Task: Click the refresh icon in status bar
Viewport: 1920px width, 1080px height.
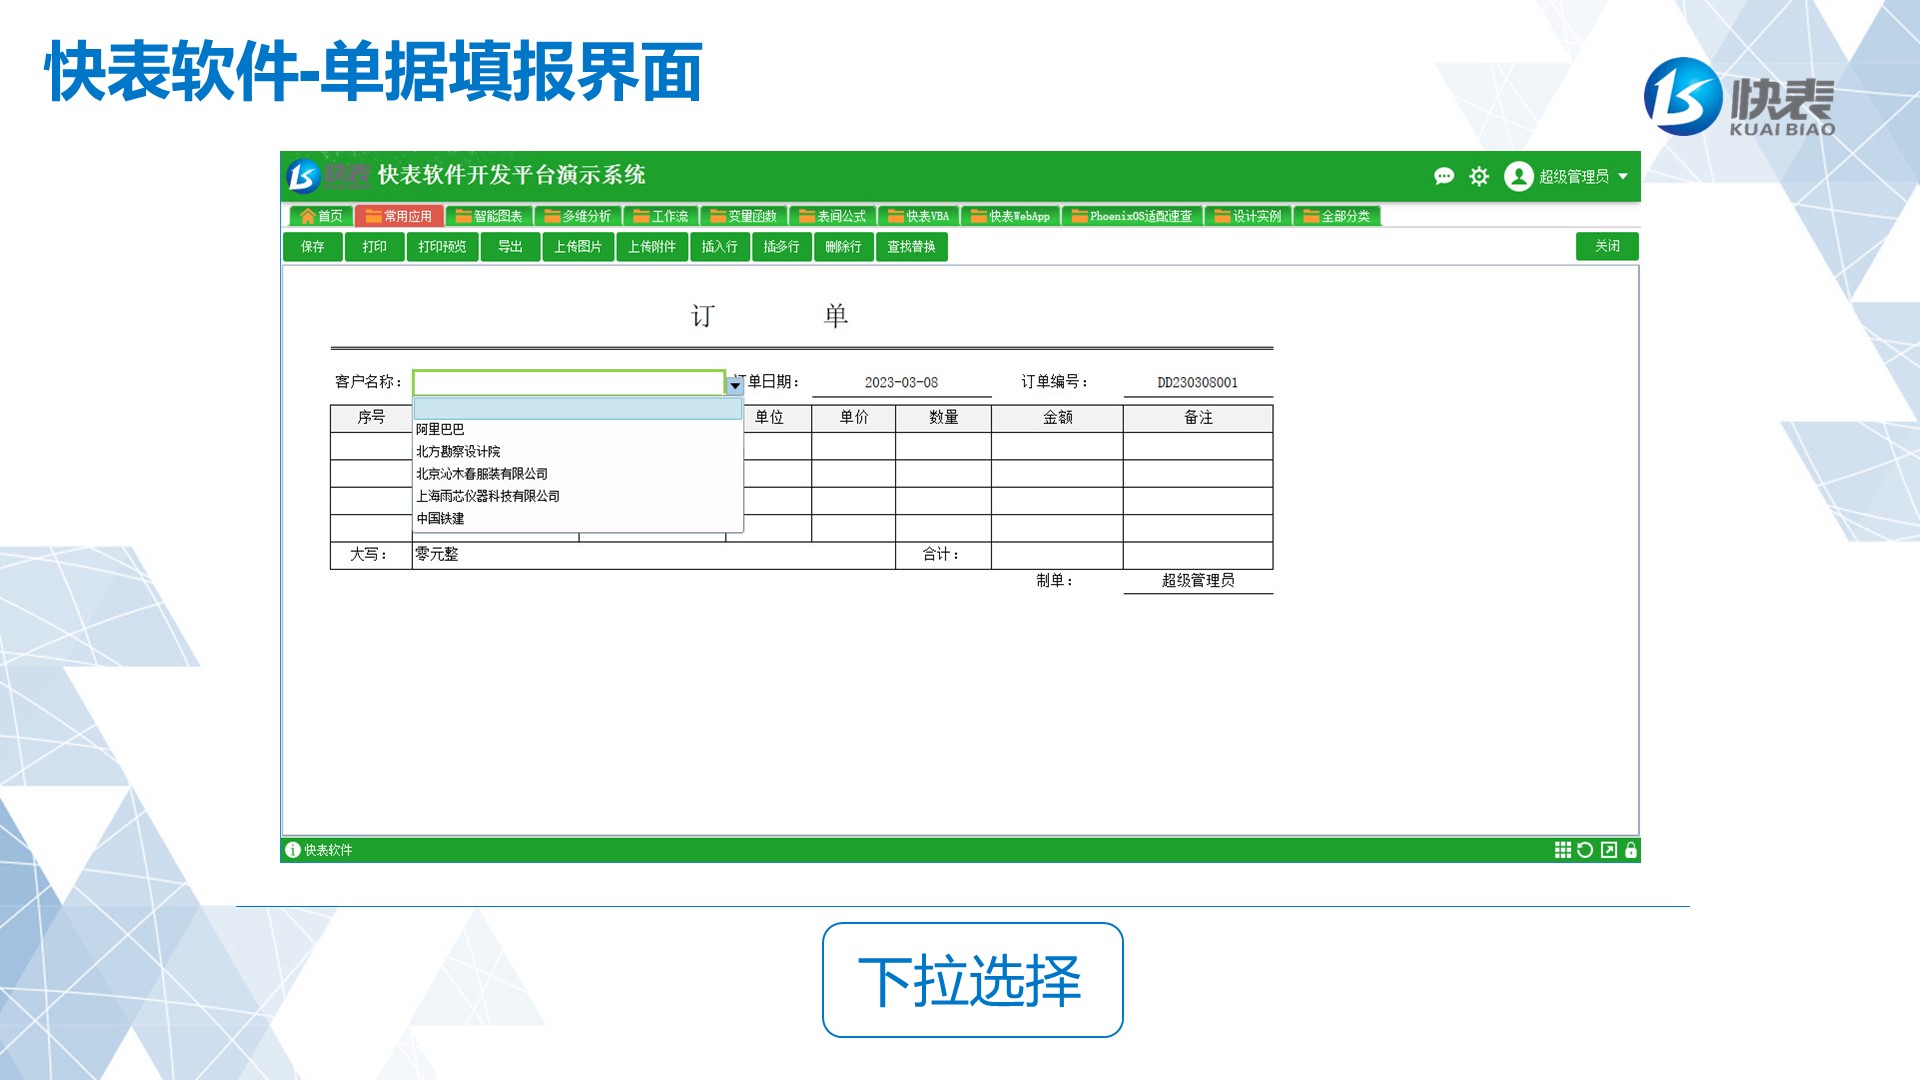Action: coord(1585,850)
